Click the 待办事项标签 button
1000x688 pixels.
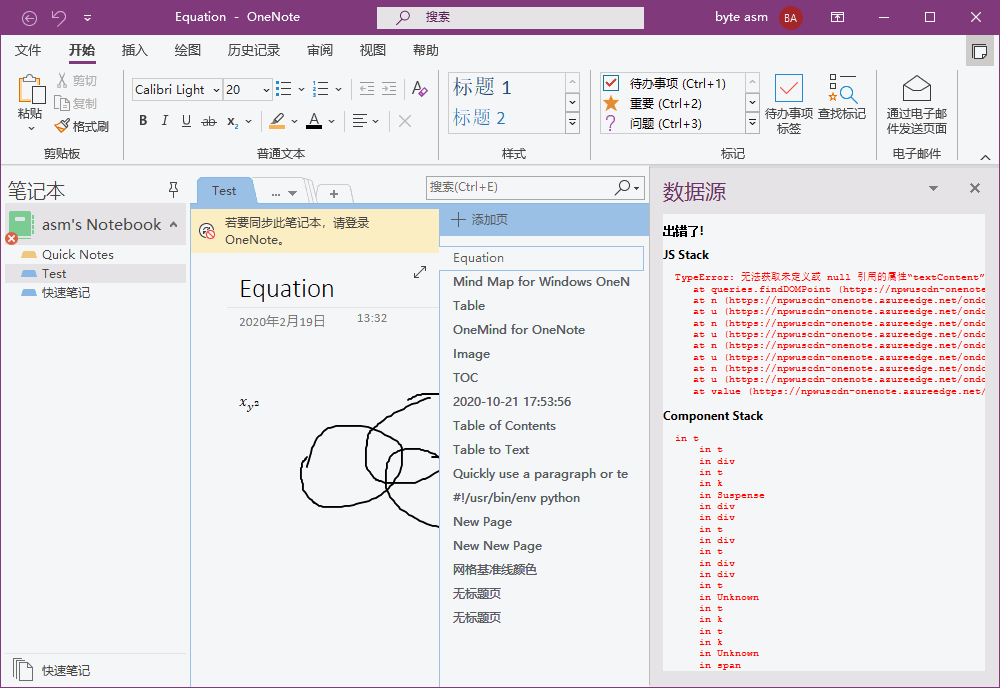(788, 104)
